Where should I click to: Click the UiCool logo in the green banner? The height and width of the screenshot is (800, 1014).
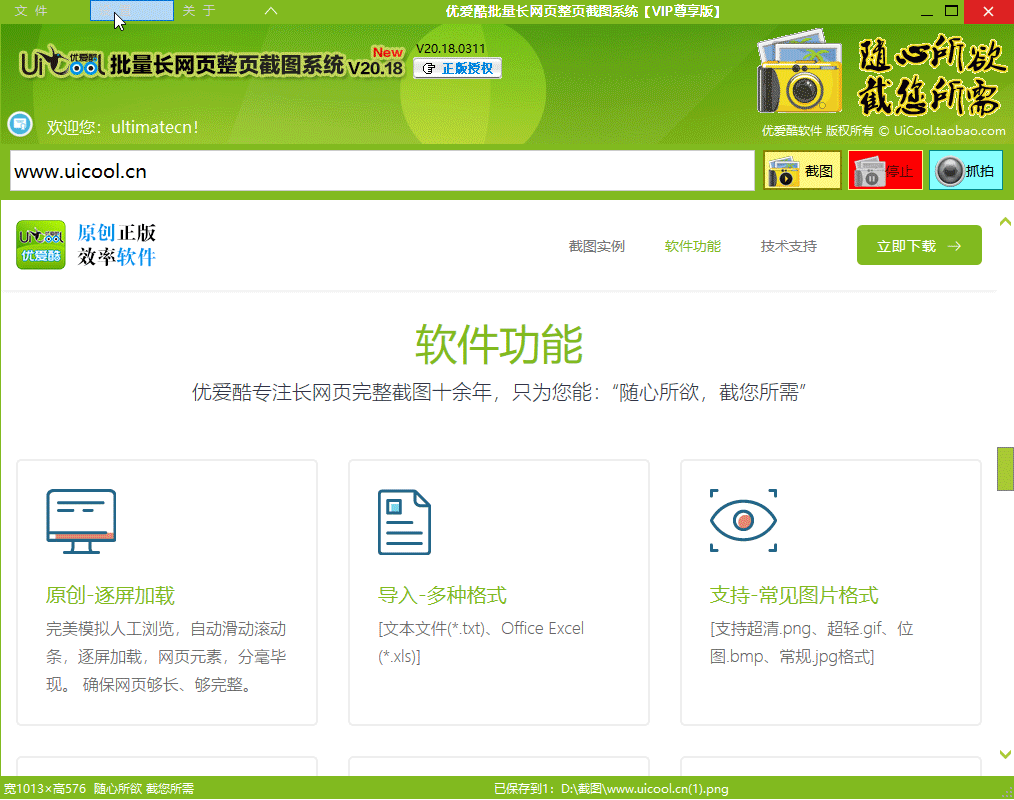(62, 63)
